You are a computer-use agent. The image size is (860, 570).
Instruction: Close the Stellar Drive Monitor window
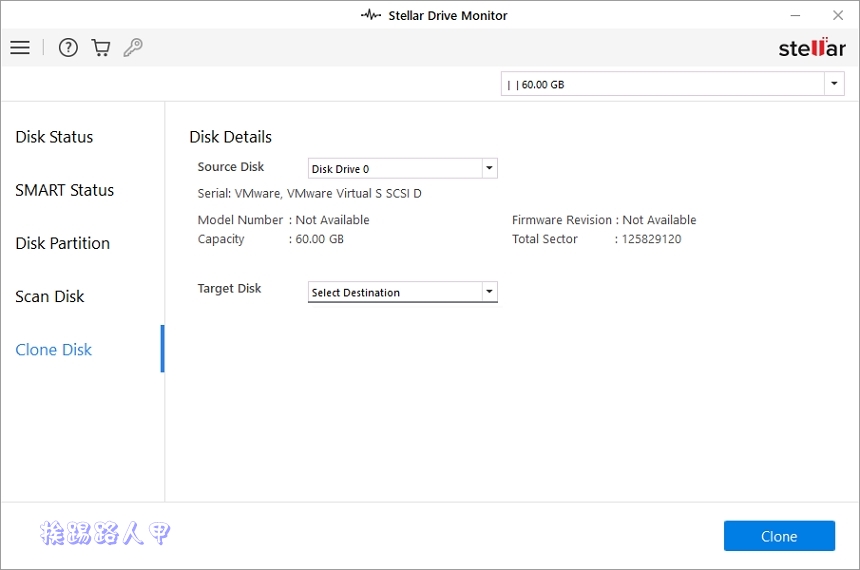point(838,15)
